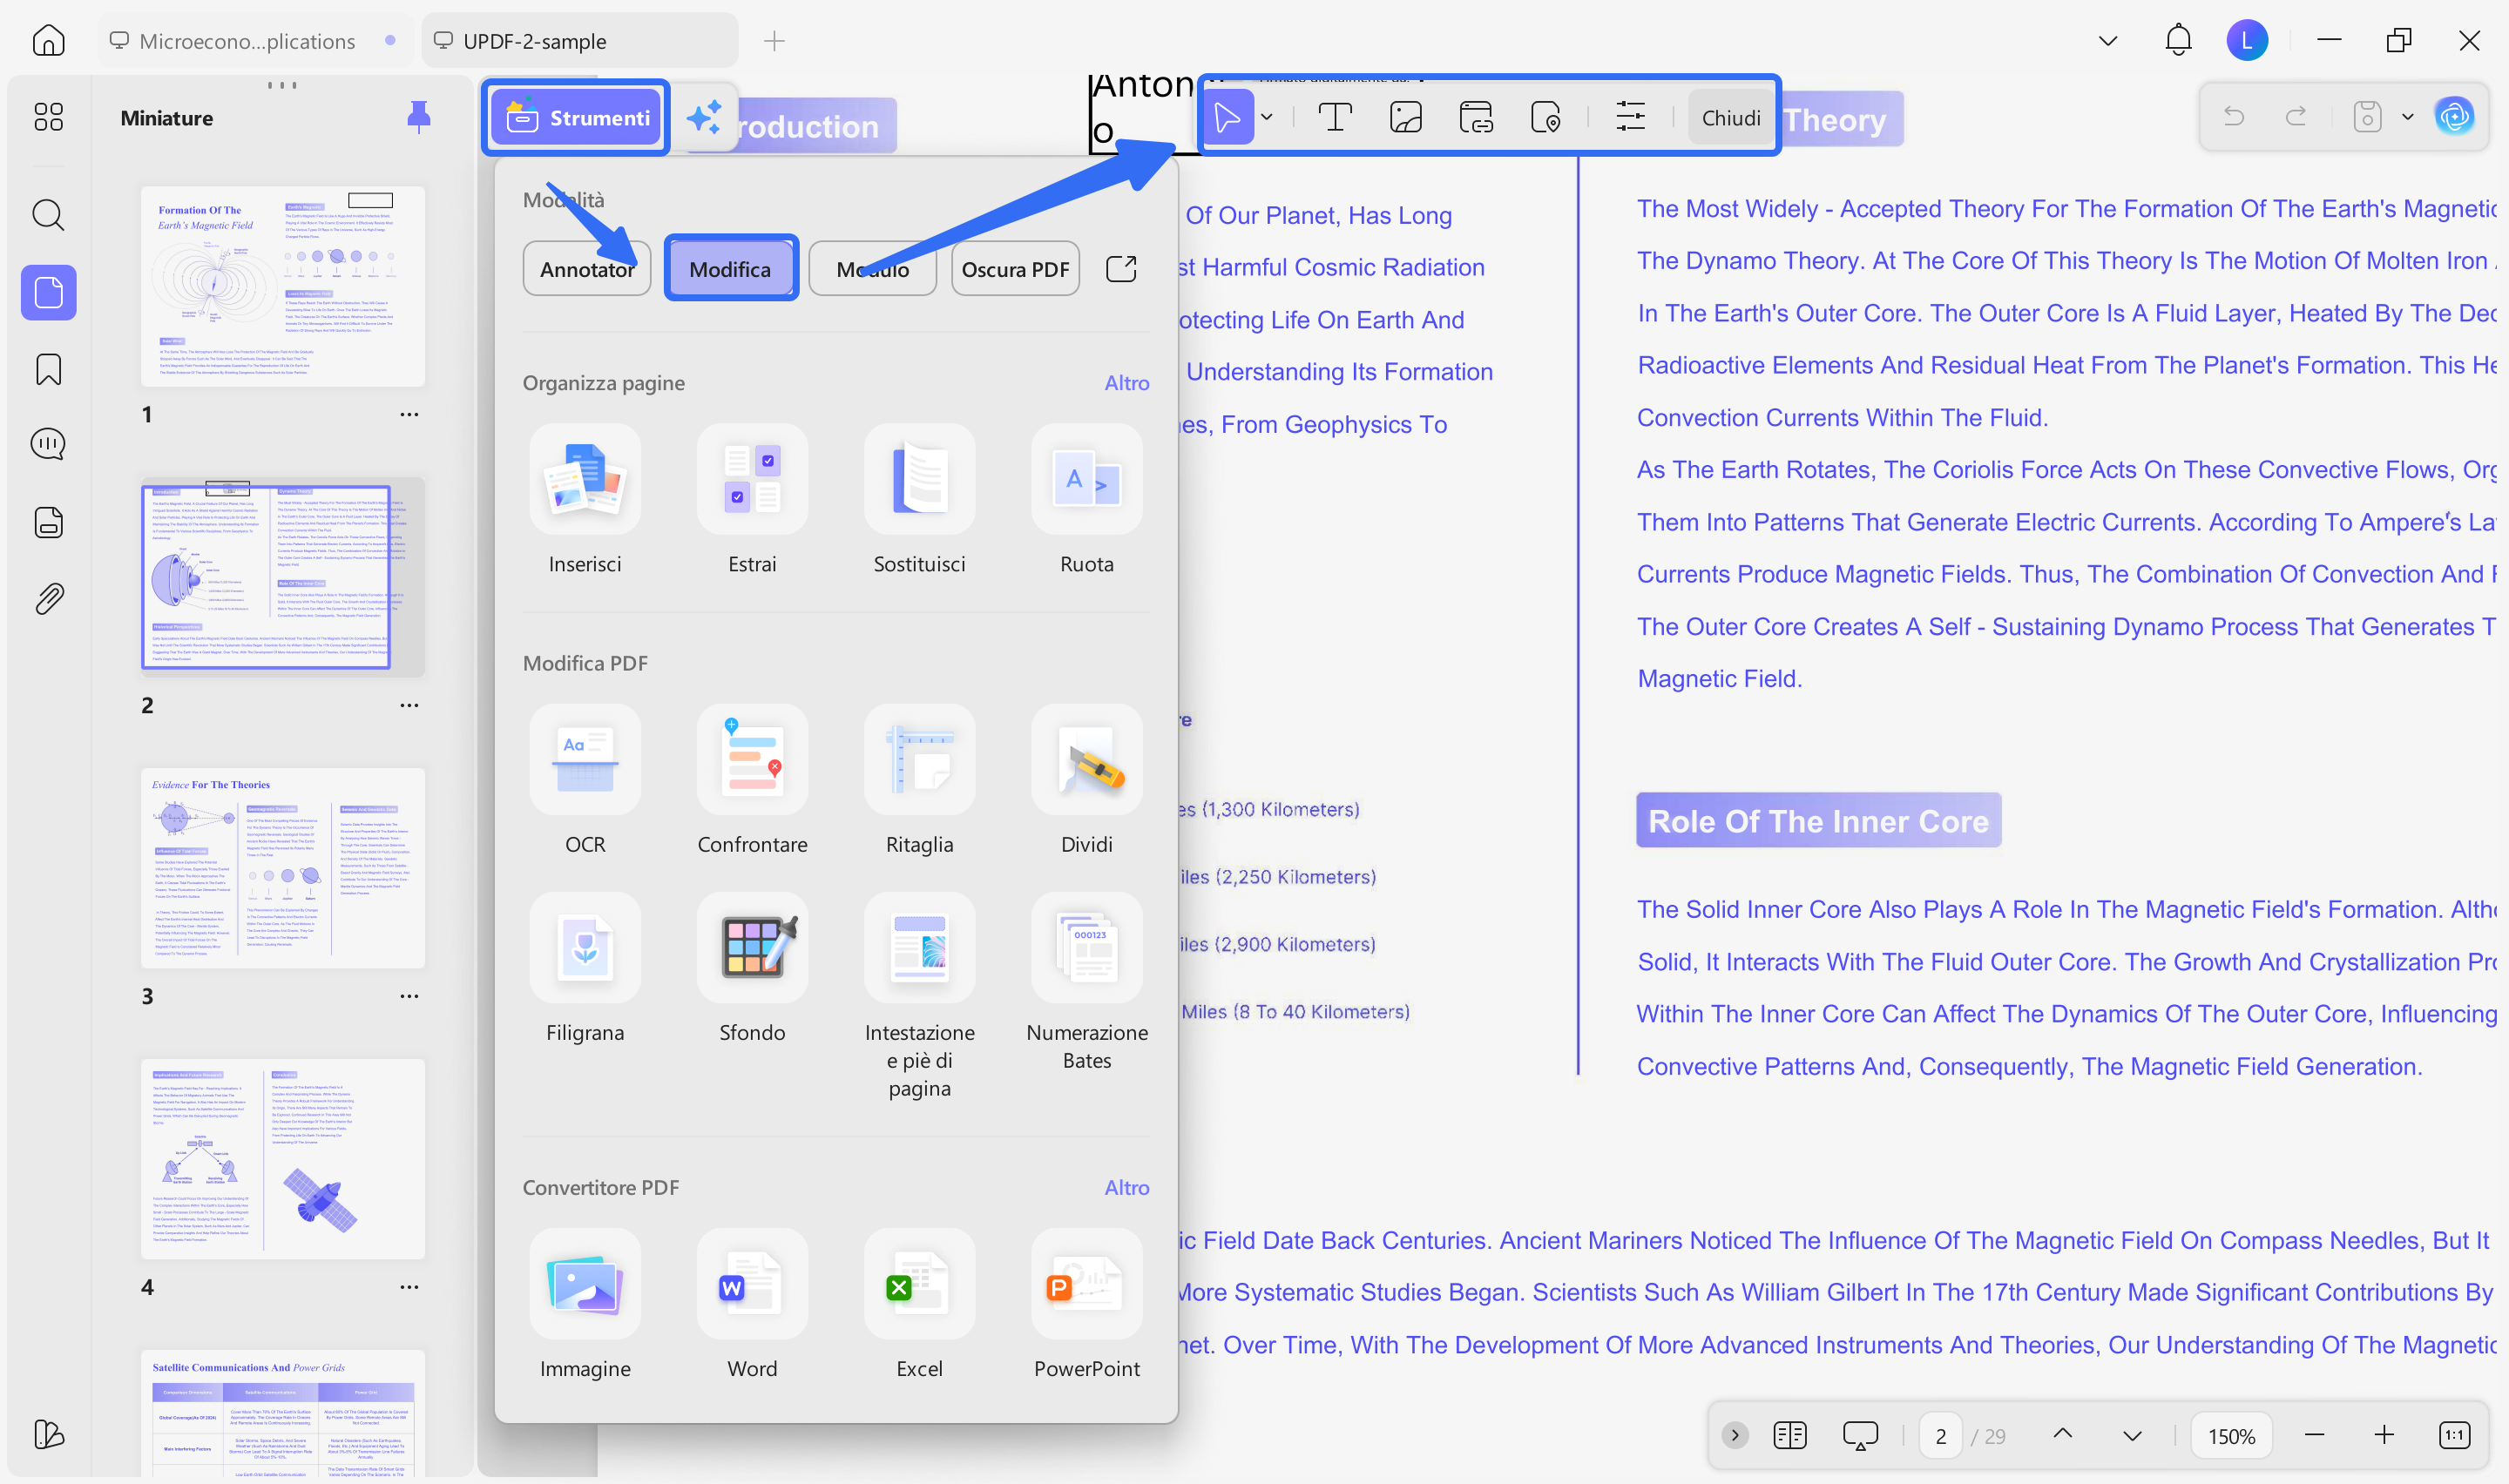This screenshot has height=1484, width=2509.
Task: Switch to Modulo mode
Action: [x=872, y=269]
